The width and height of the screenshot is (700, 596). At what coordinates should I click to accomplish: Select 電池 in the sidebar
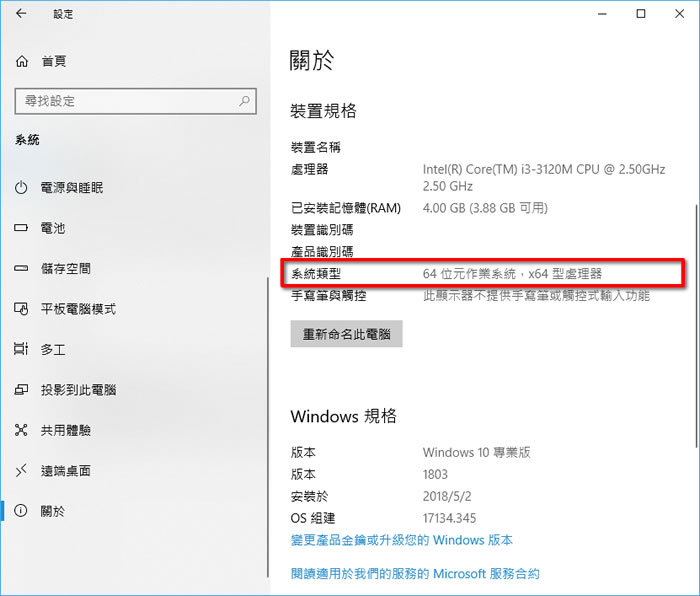coord(53,228)
